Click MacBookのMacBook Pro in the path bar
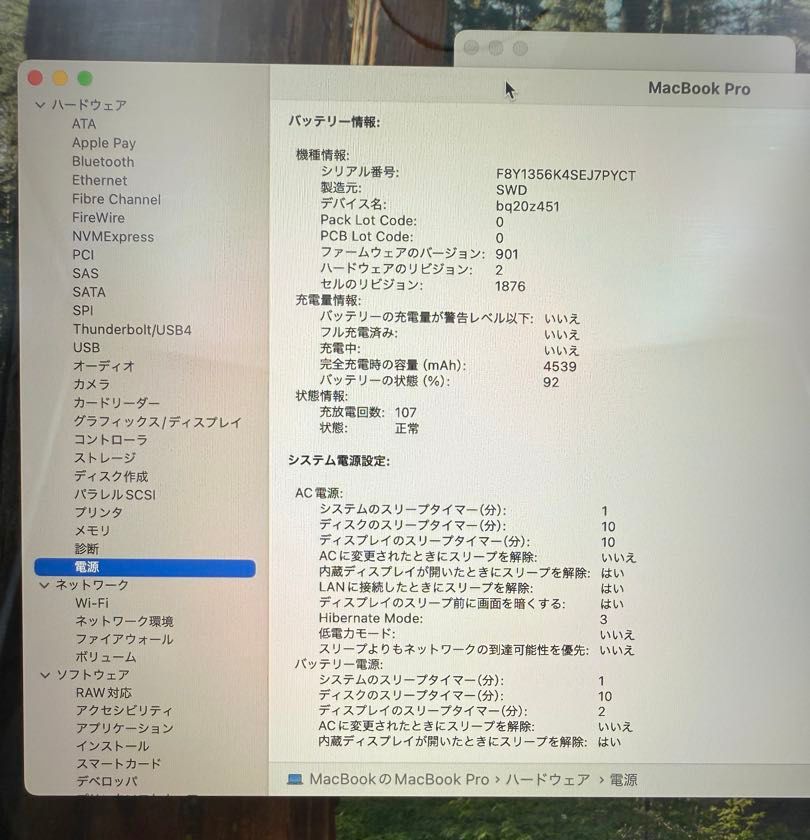Image resolution: width=810 pixels, height=840 pixels. coord(399,779)
